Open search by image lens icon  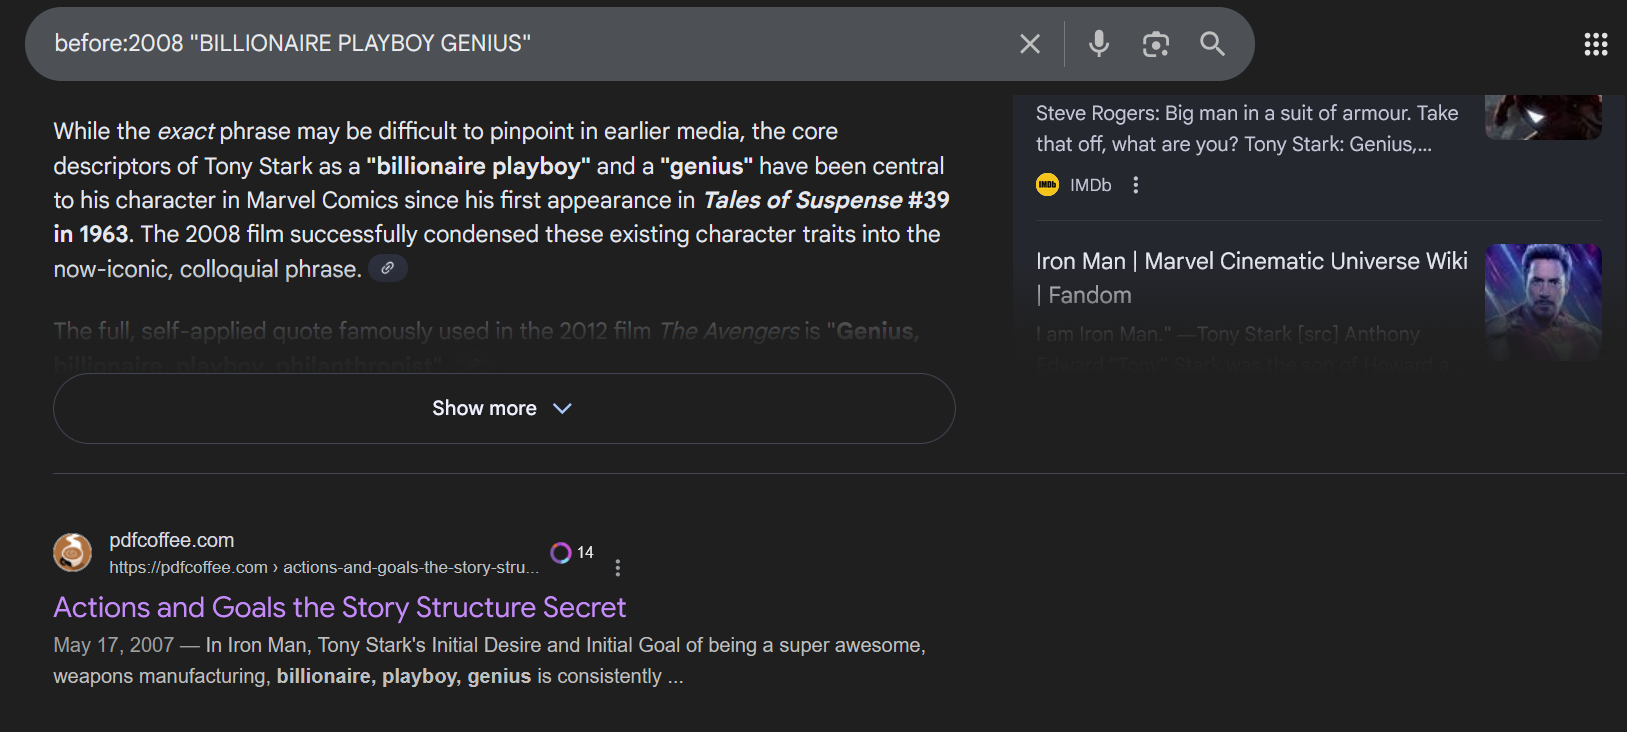(x=1156, y=44)
